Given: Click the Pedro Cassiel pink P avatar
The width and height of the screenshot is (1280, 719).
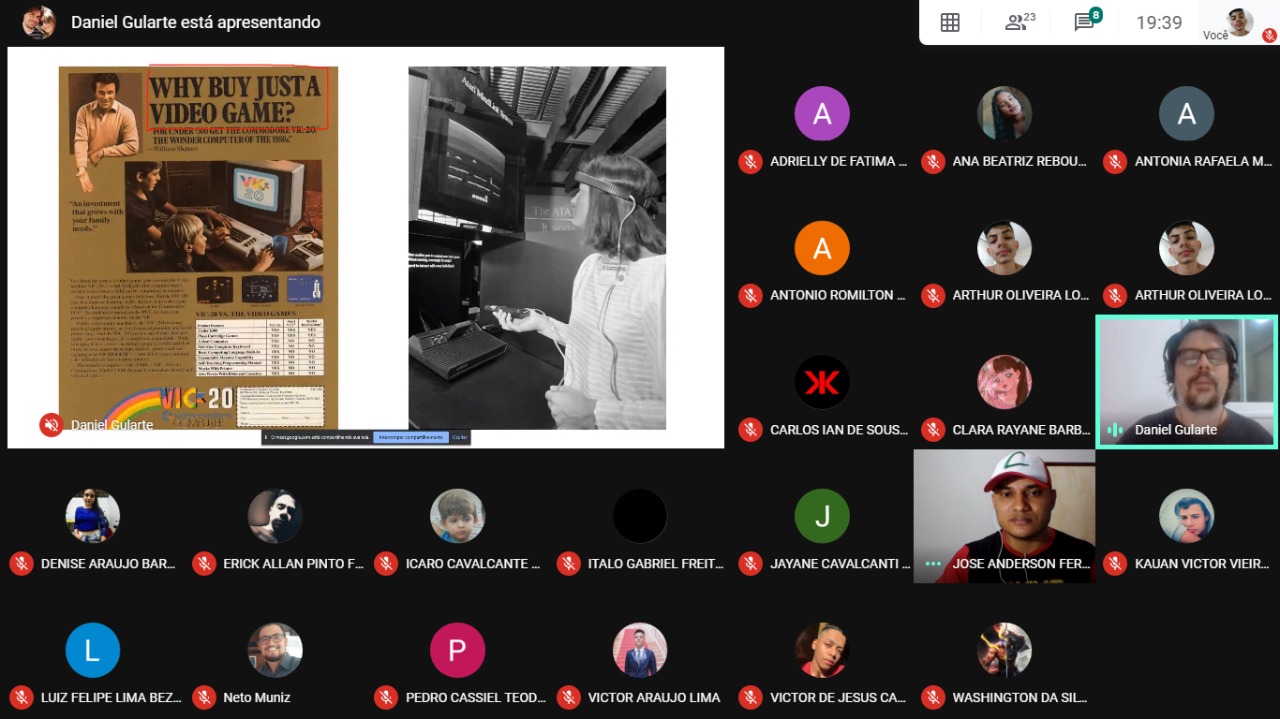Looking at the screenshot, I should click(457, 650).
